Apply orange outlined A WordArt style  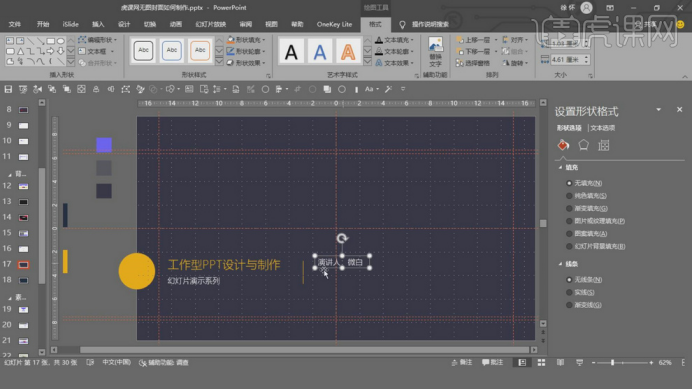[x=348, y=52]
